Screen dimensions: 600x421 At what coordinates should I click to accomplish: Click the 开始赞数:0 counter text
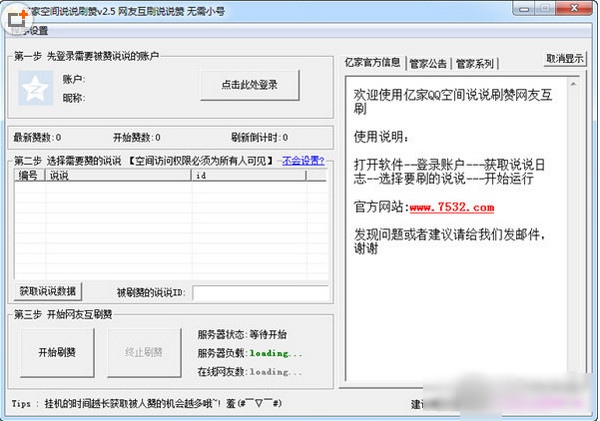(x=137, y=137)
